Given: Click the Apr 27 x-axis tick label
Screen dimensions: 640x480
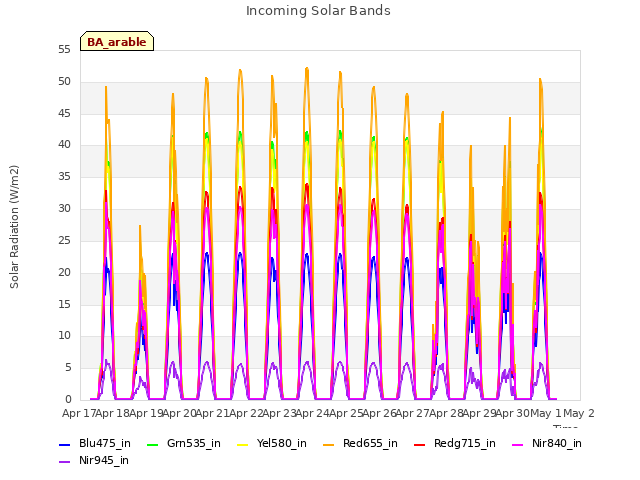Looking at the screenshot, I should point(412,413).
